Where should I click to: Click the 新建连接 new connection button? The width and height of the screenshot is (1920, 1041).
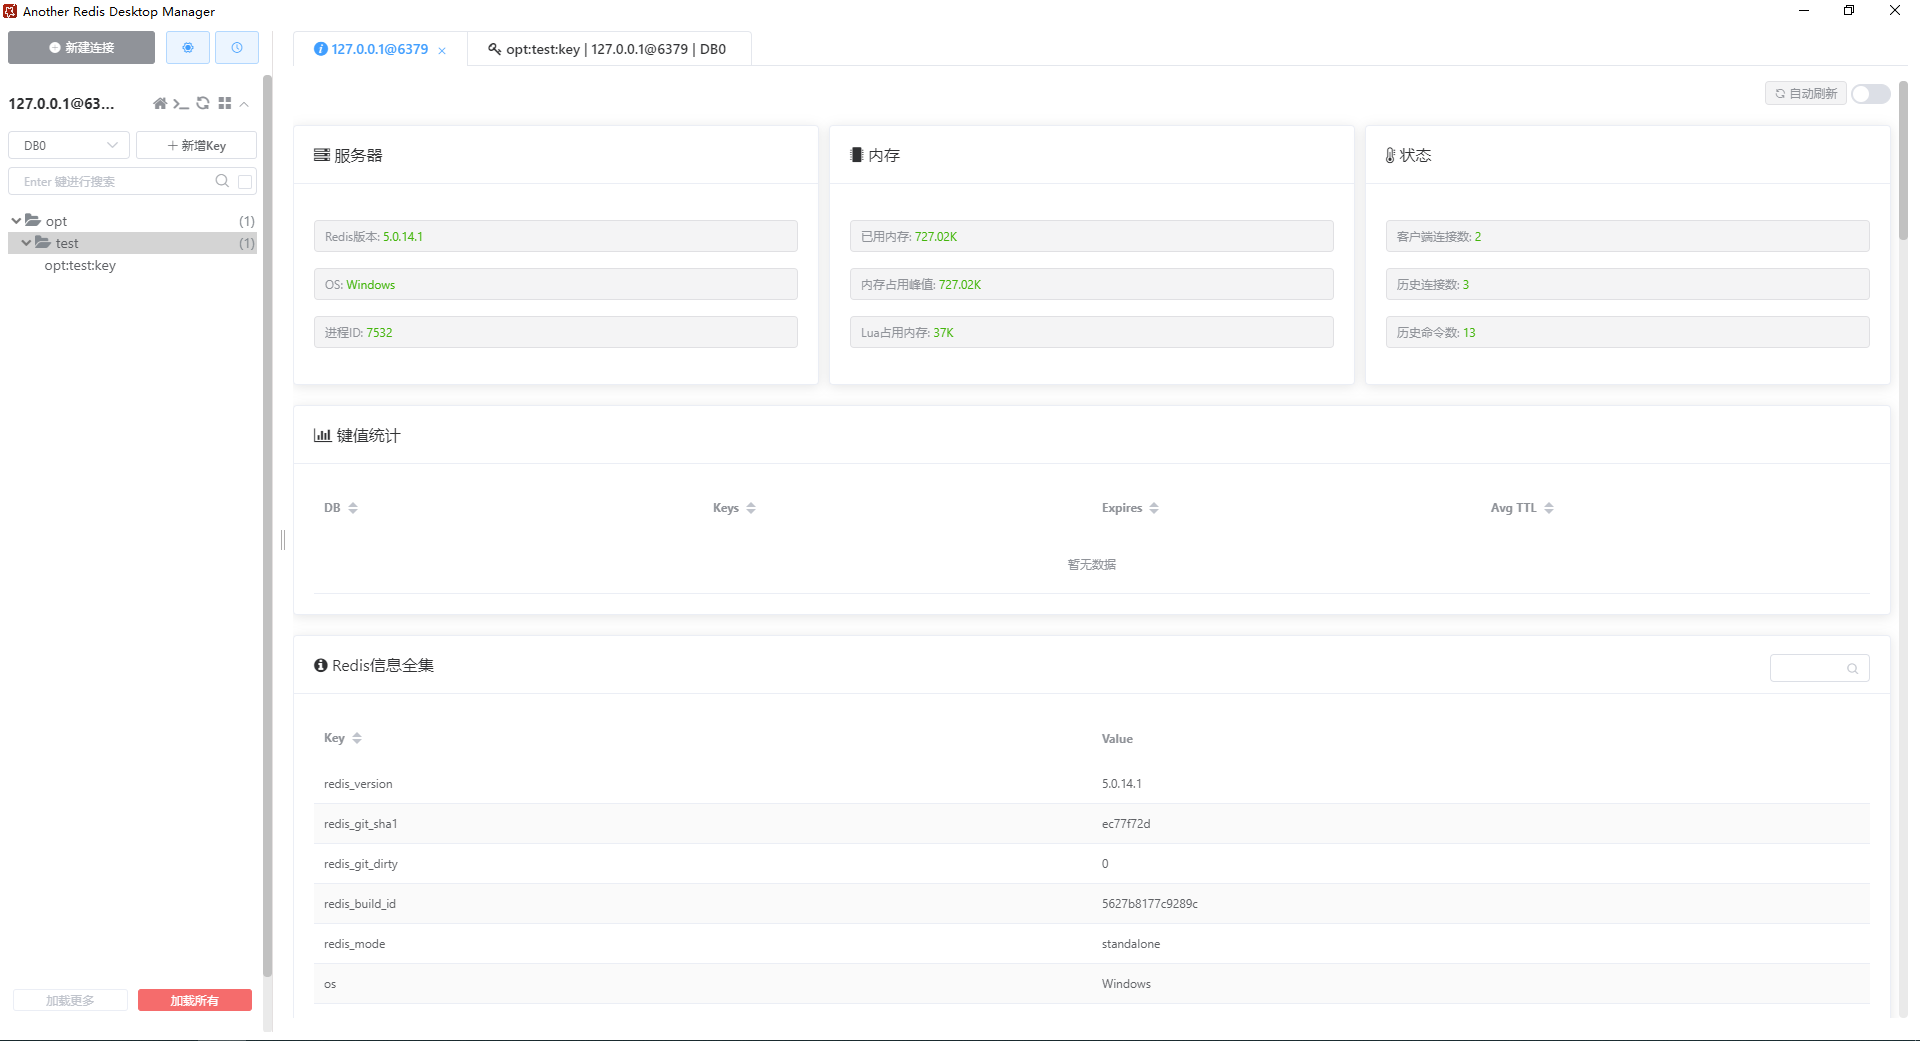point(81,48)
